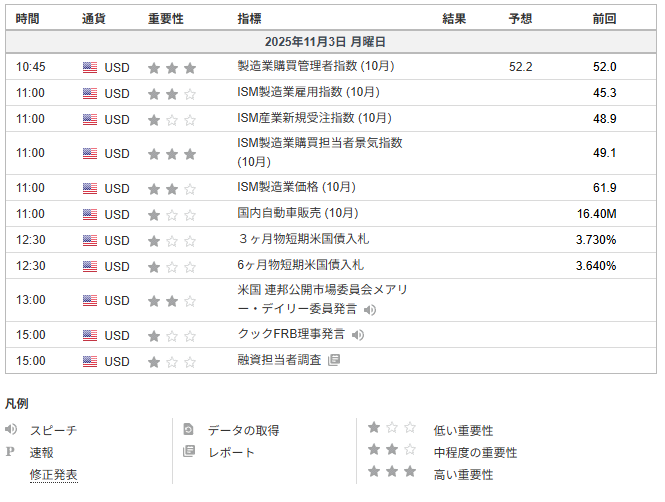The width and height of the screenshot is (665, 502).
Task: Click the 速報 P icon in the legend
Action: [12, 452]
